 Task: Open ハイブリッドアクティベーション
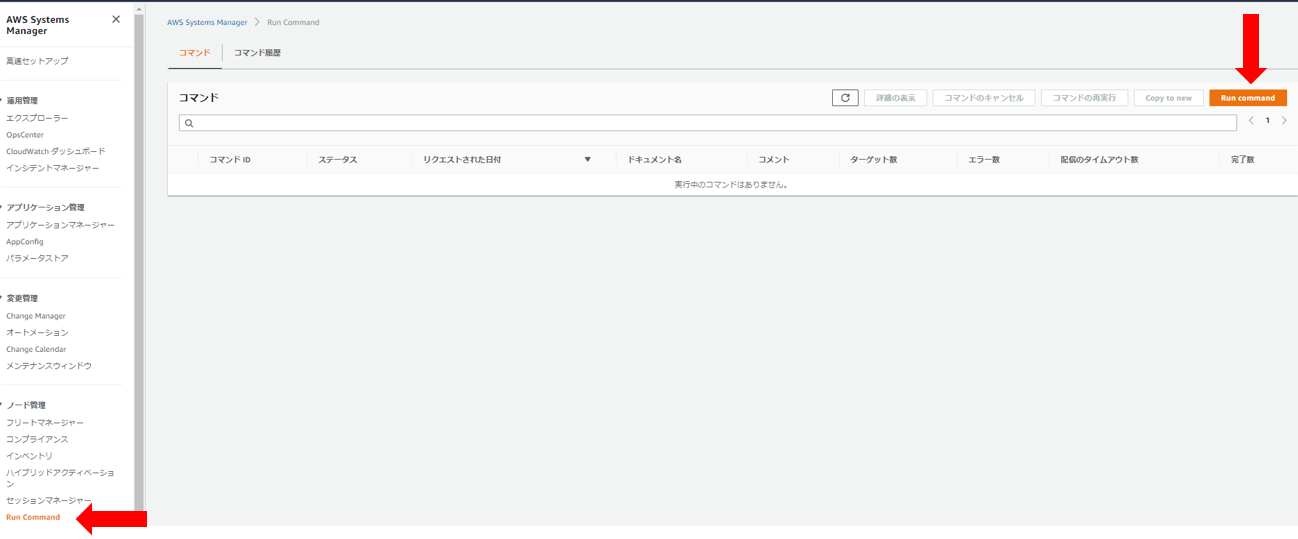coord(60,477)
